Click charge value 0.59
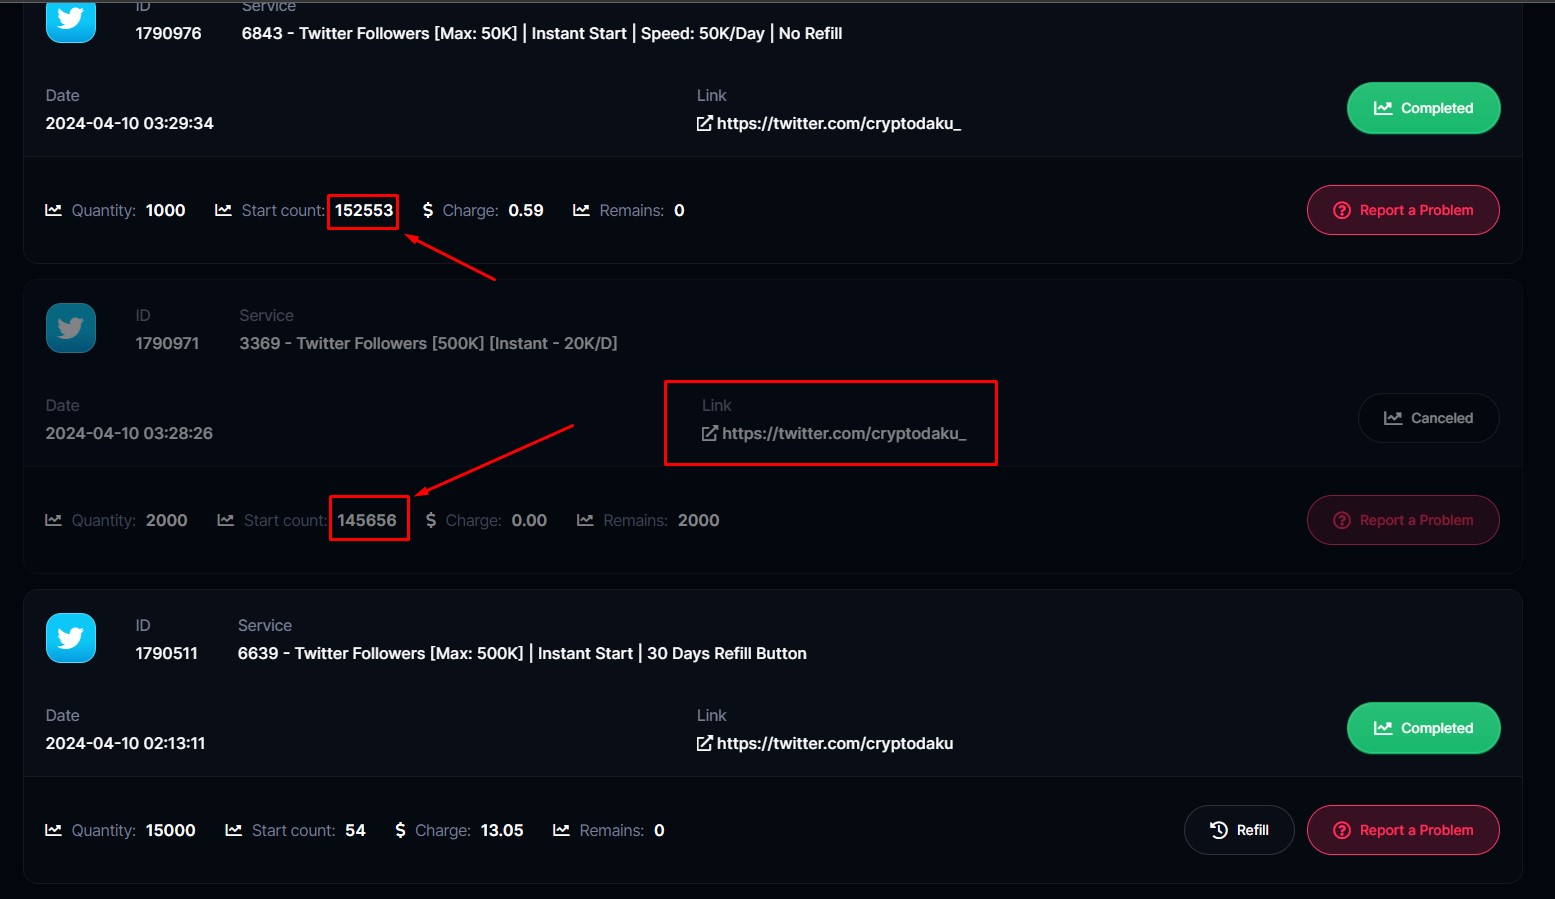Screen dimensions: 1555x899 pos(526,210)
